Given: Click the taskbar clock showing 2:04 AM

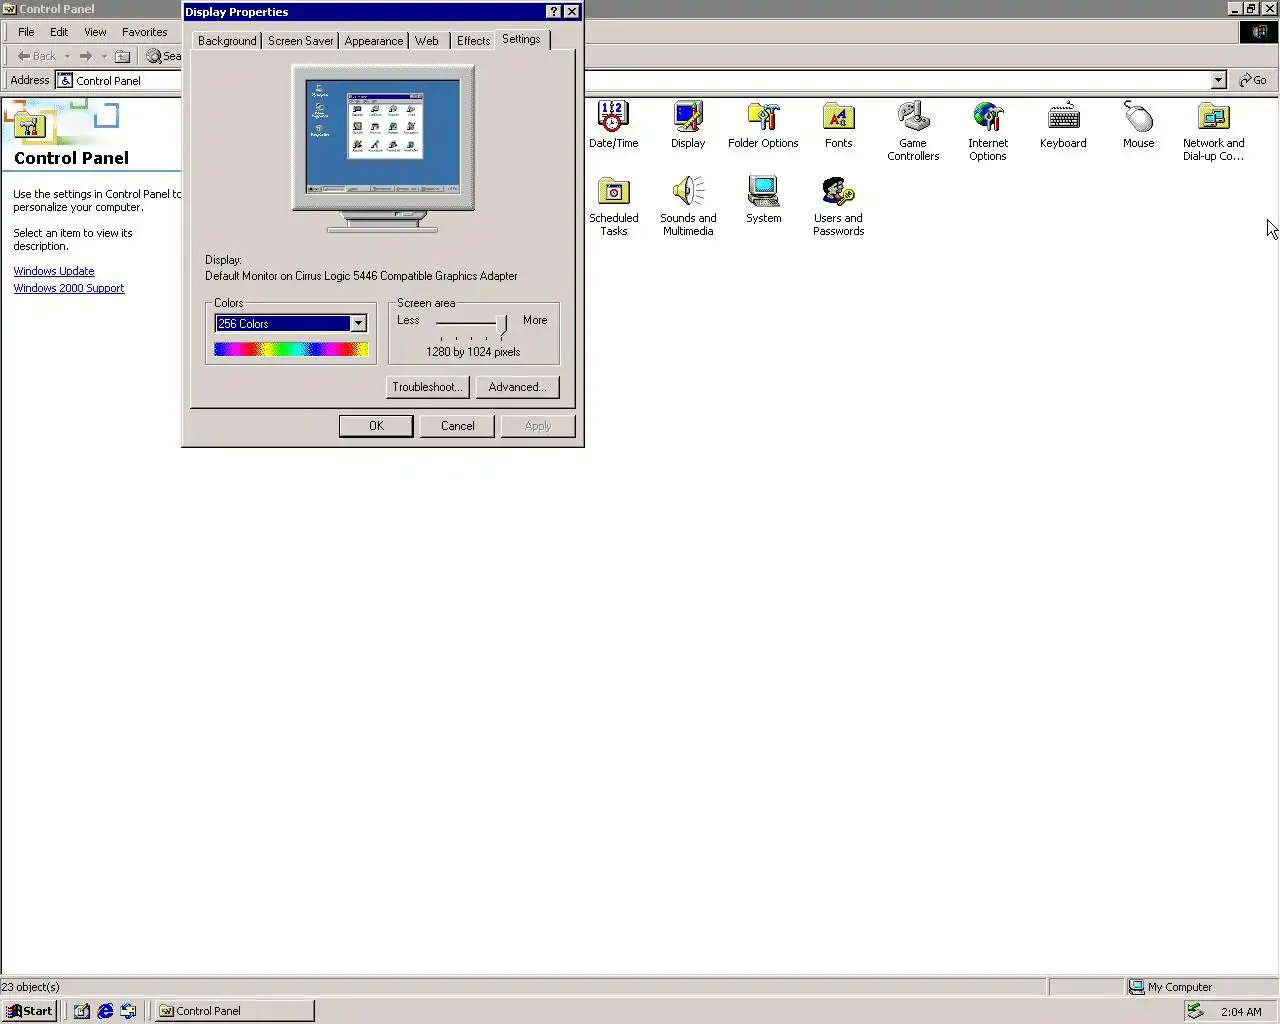Looking at the screenshot, I should [x=1241, y=1012].
